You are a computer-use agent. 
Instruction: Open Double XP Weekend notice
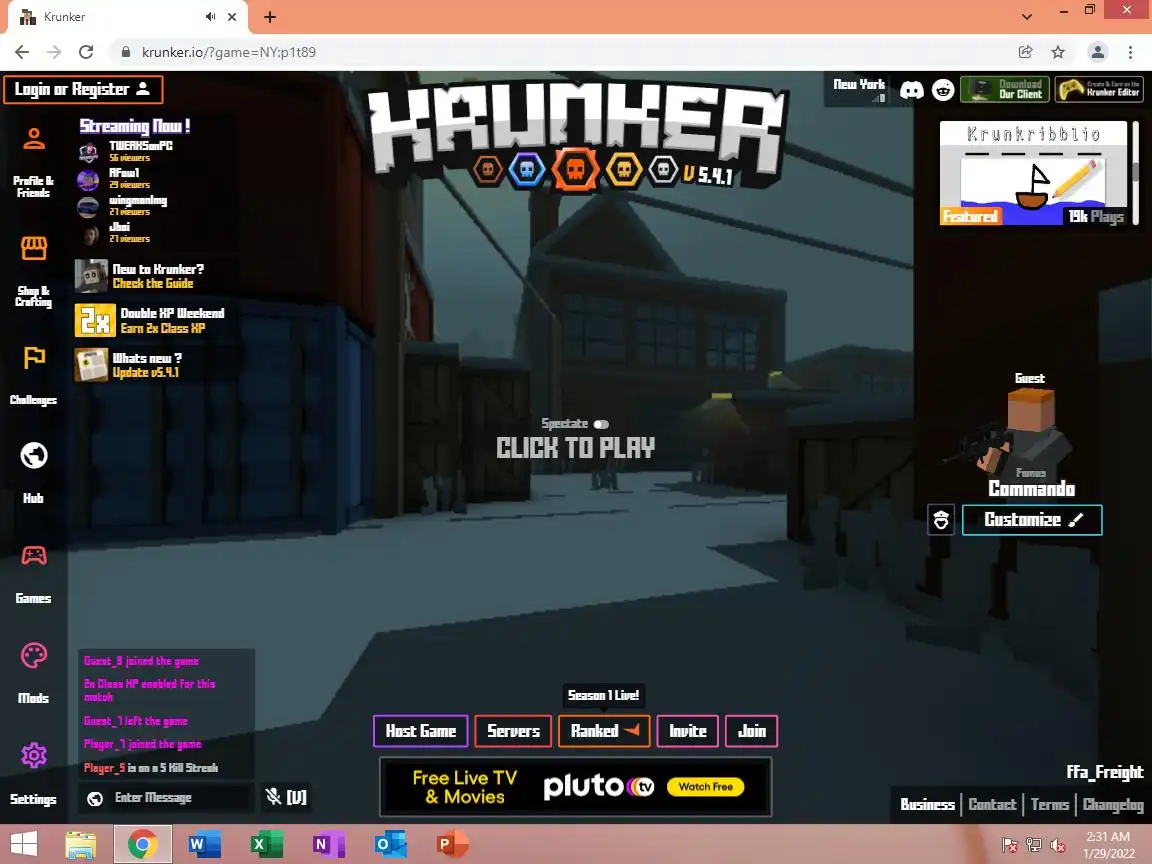[150, 320]
